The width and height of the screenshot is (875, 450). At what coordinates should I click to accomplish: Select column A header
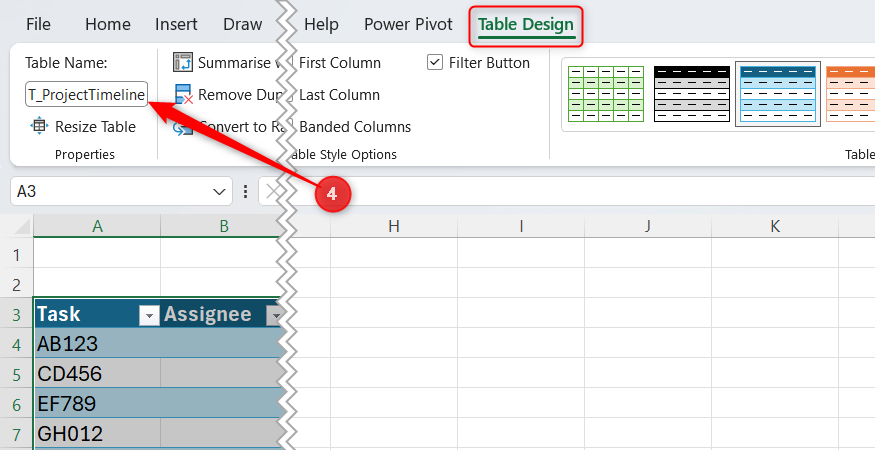[97, 226]
